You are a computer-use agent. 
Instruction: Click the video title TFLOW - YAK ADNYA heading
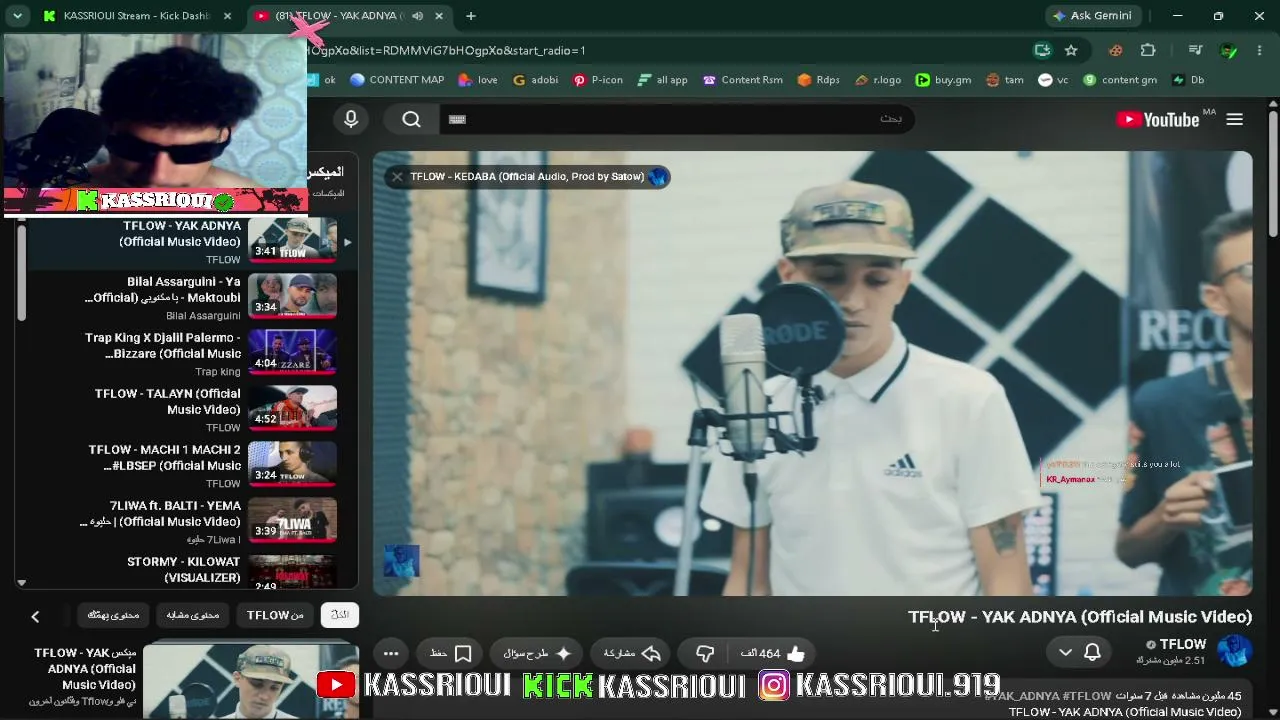point(1080,617)
